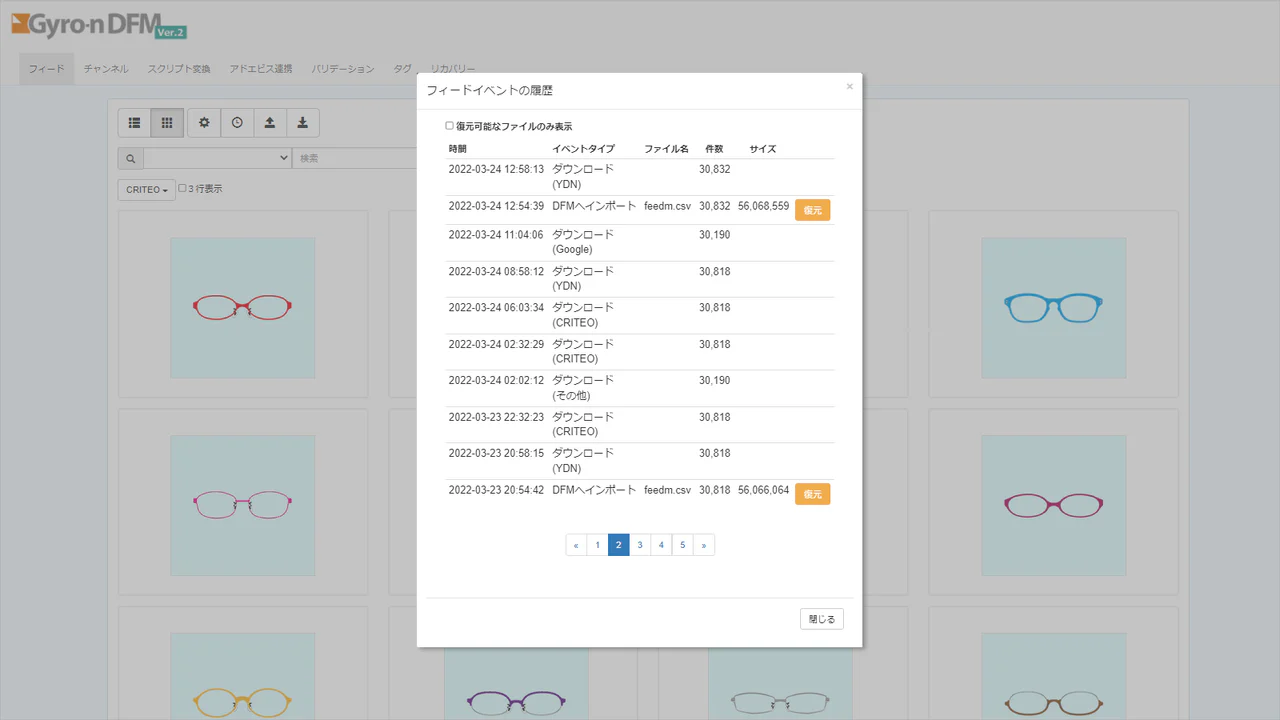Open the タグ tab
Image resolution: width=1280 pixels, height=720 pixels.
[x=402, y=69]
